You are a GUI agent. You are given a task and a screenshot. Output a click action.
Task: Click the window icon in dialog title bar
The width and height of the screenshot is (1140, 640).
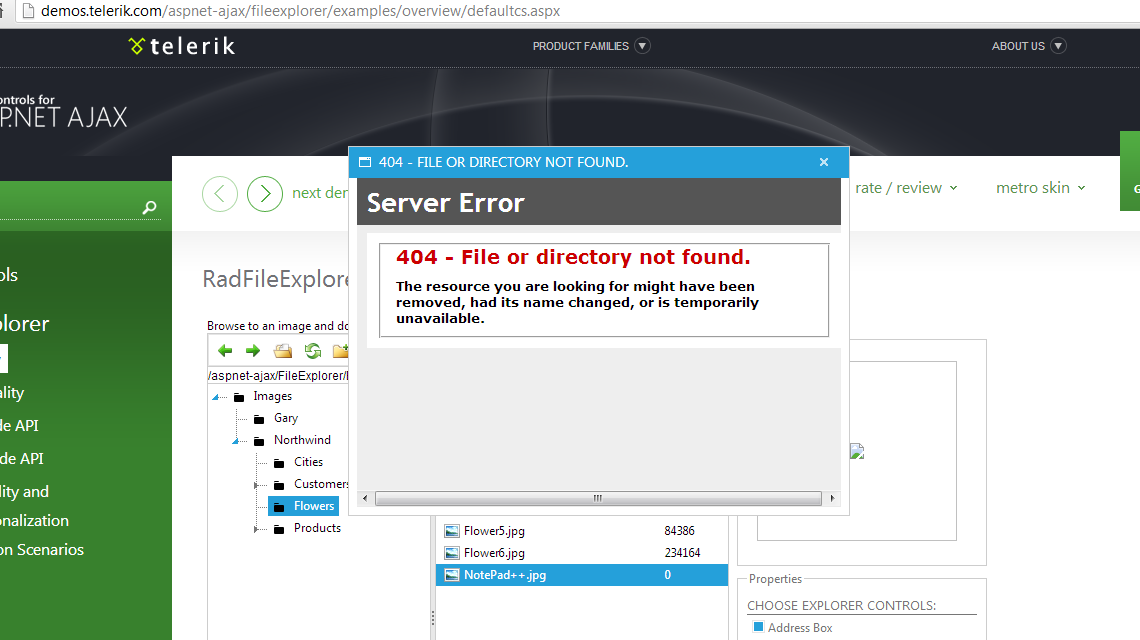tap(365, 162)
